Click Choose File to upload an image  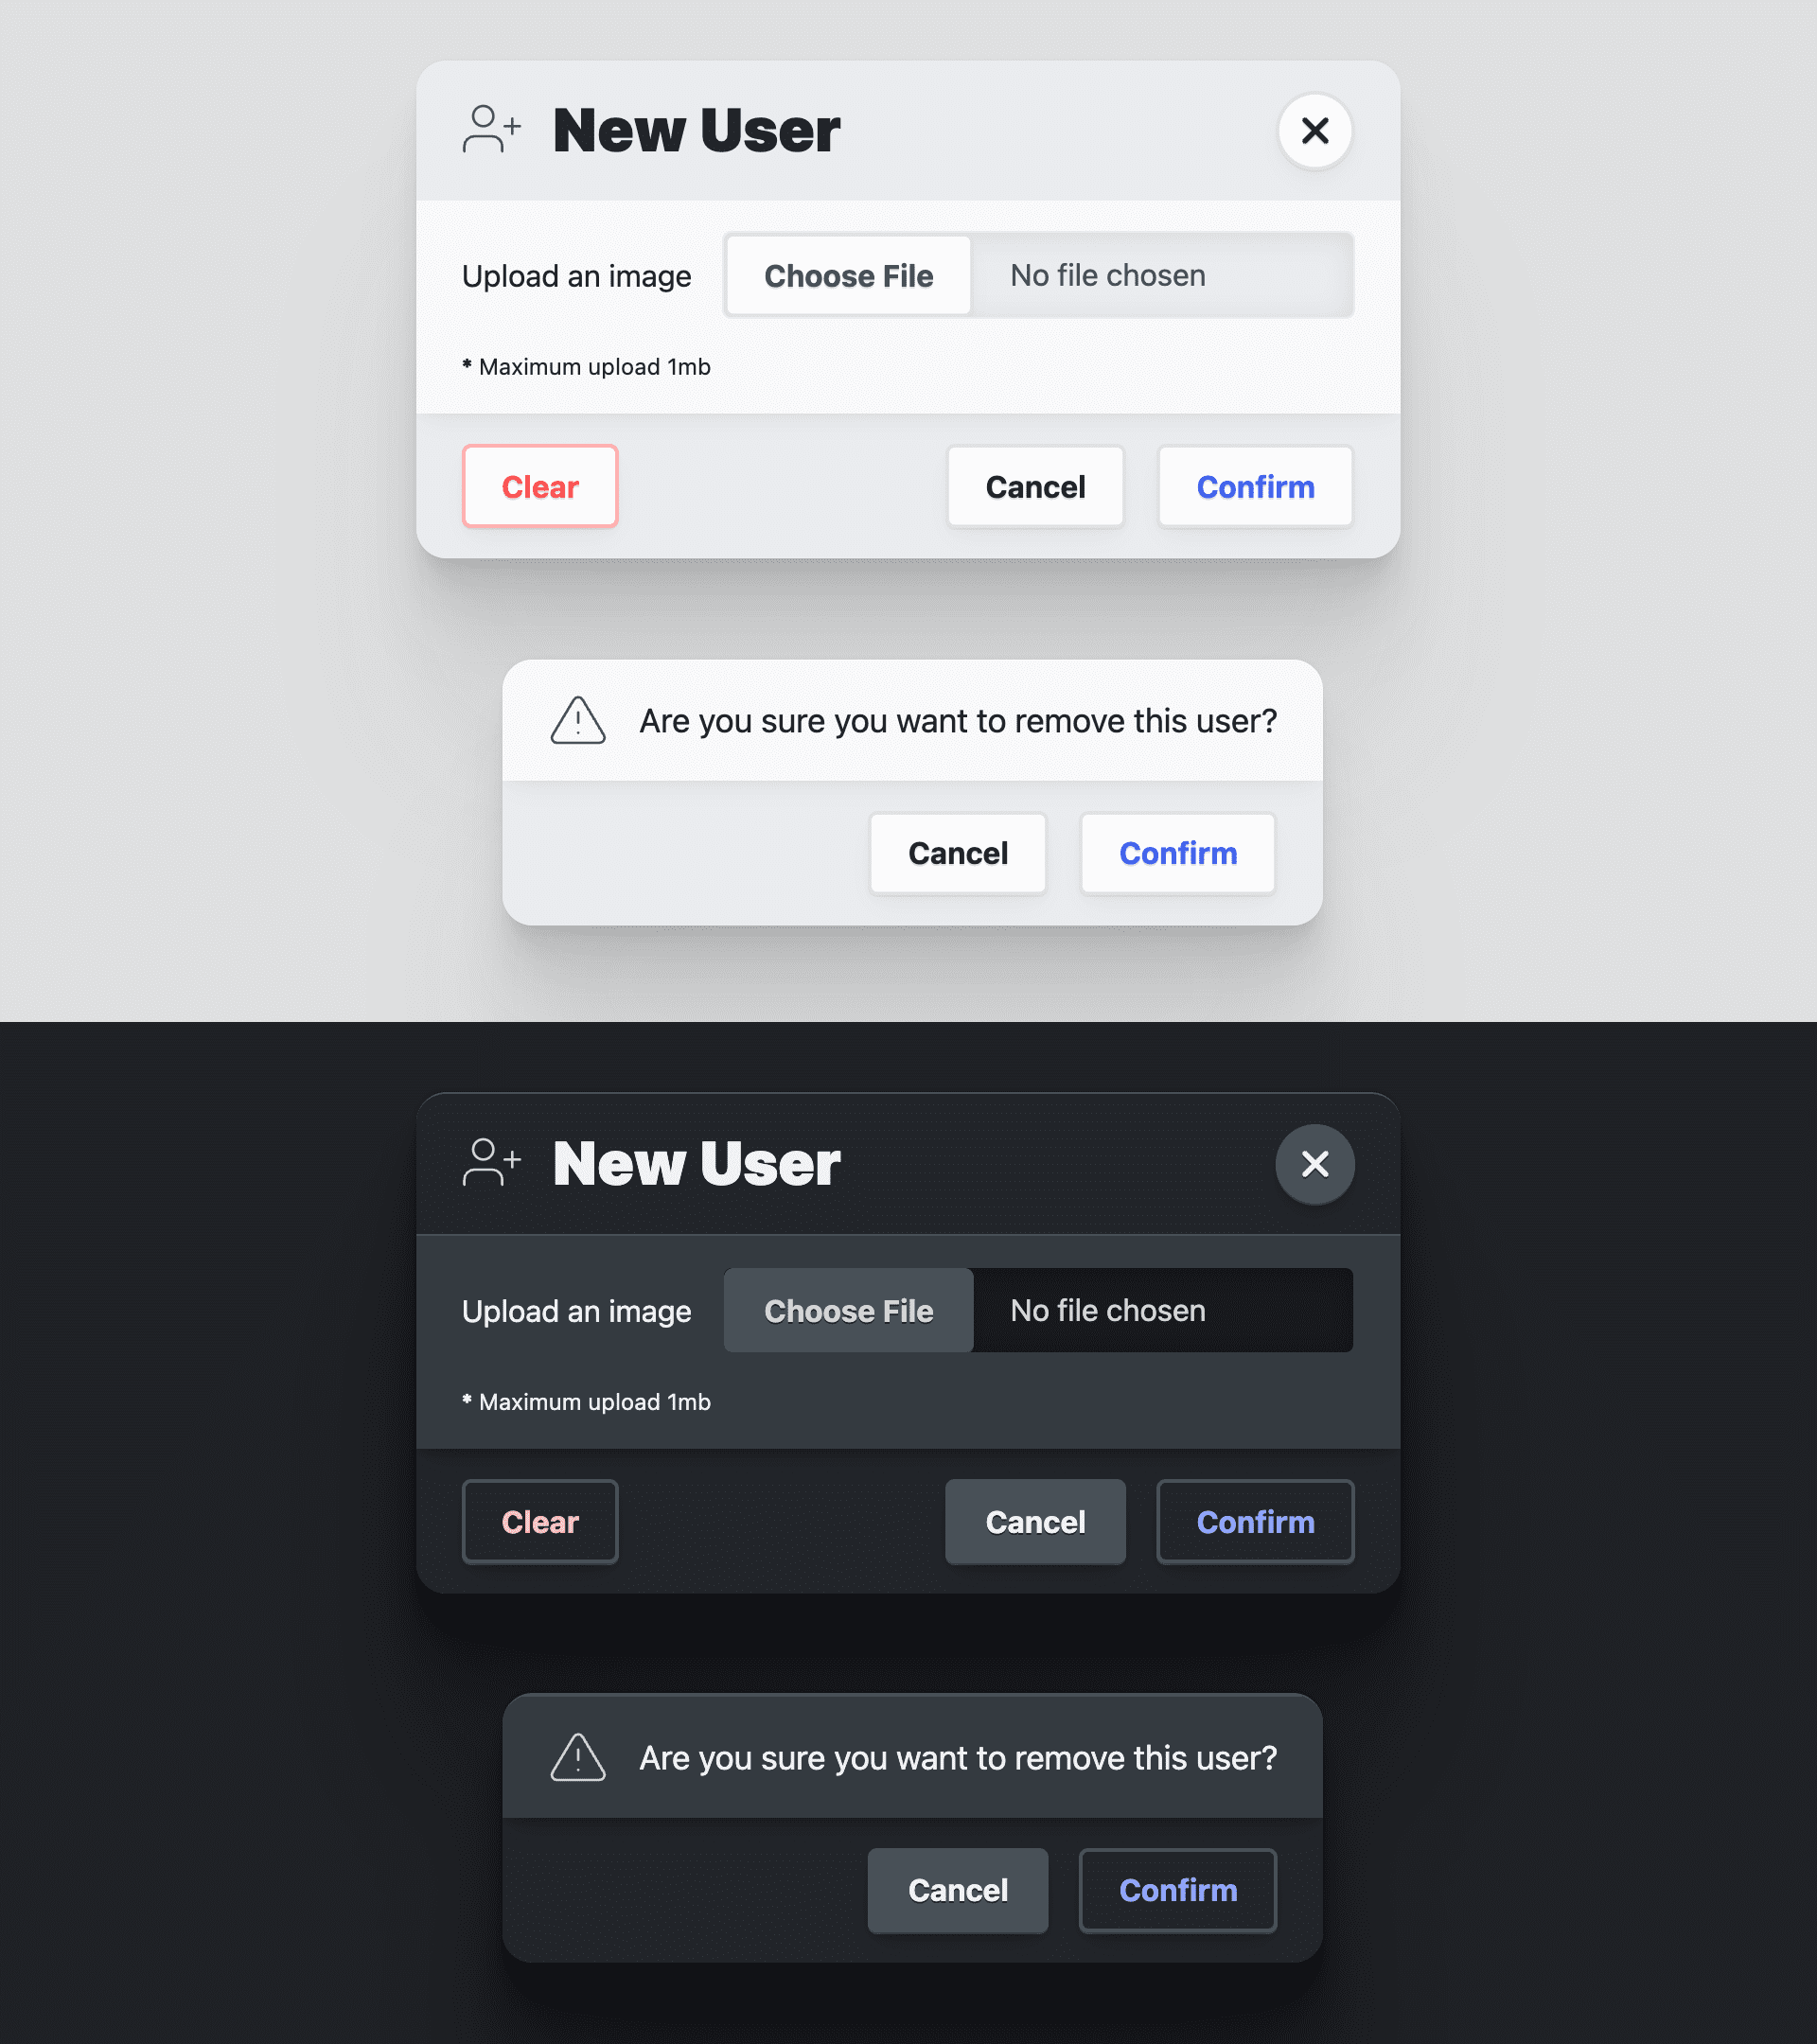coord(847,275)
